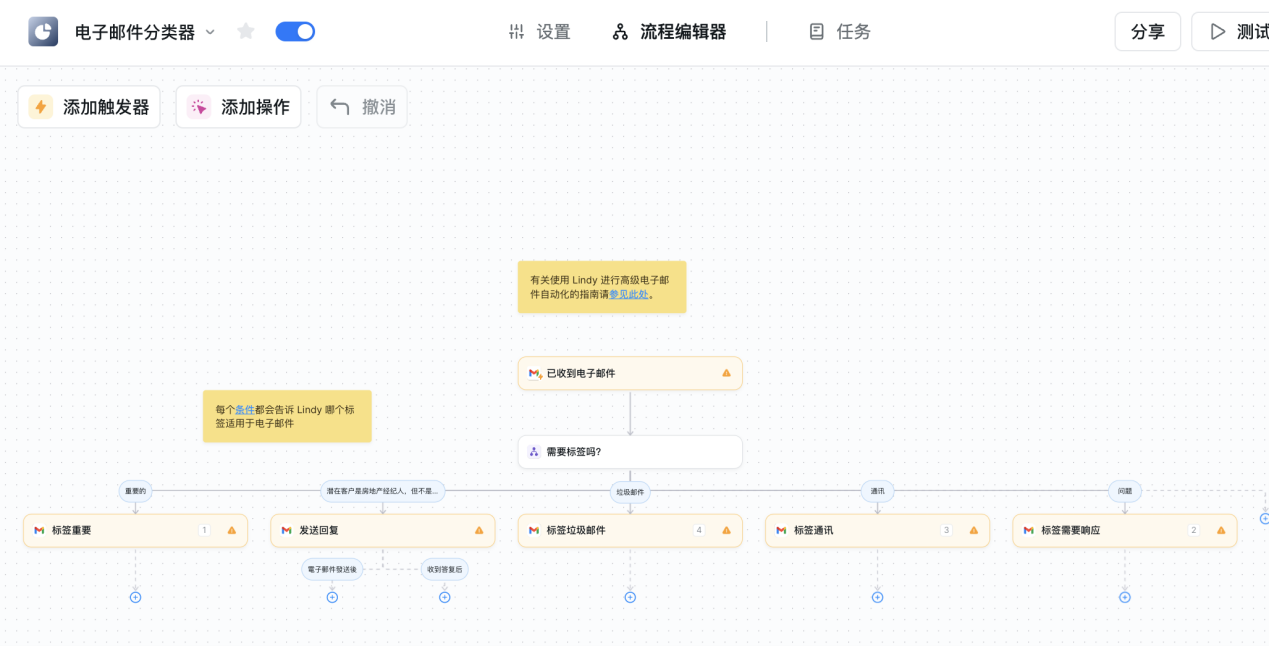Image resolution: width=1269 pixels, height=646 pixels.
Task: Click the Lindy app logo icon
Action: (x=43, y=32)
